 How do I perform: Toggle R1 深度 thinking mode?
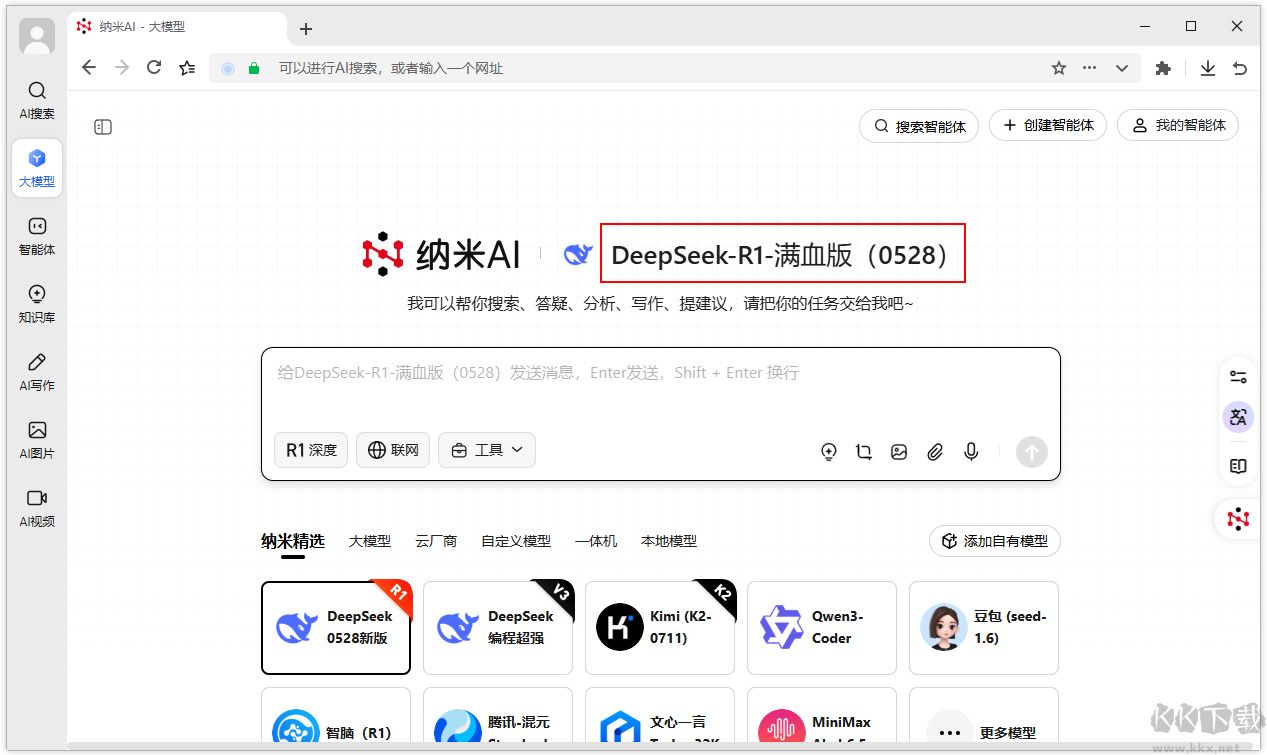(x=310, y=450)
